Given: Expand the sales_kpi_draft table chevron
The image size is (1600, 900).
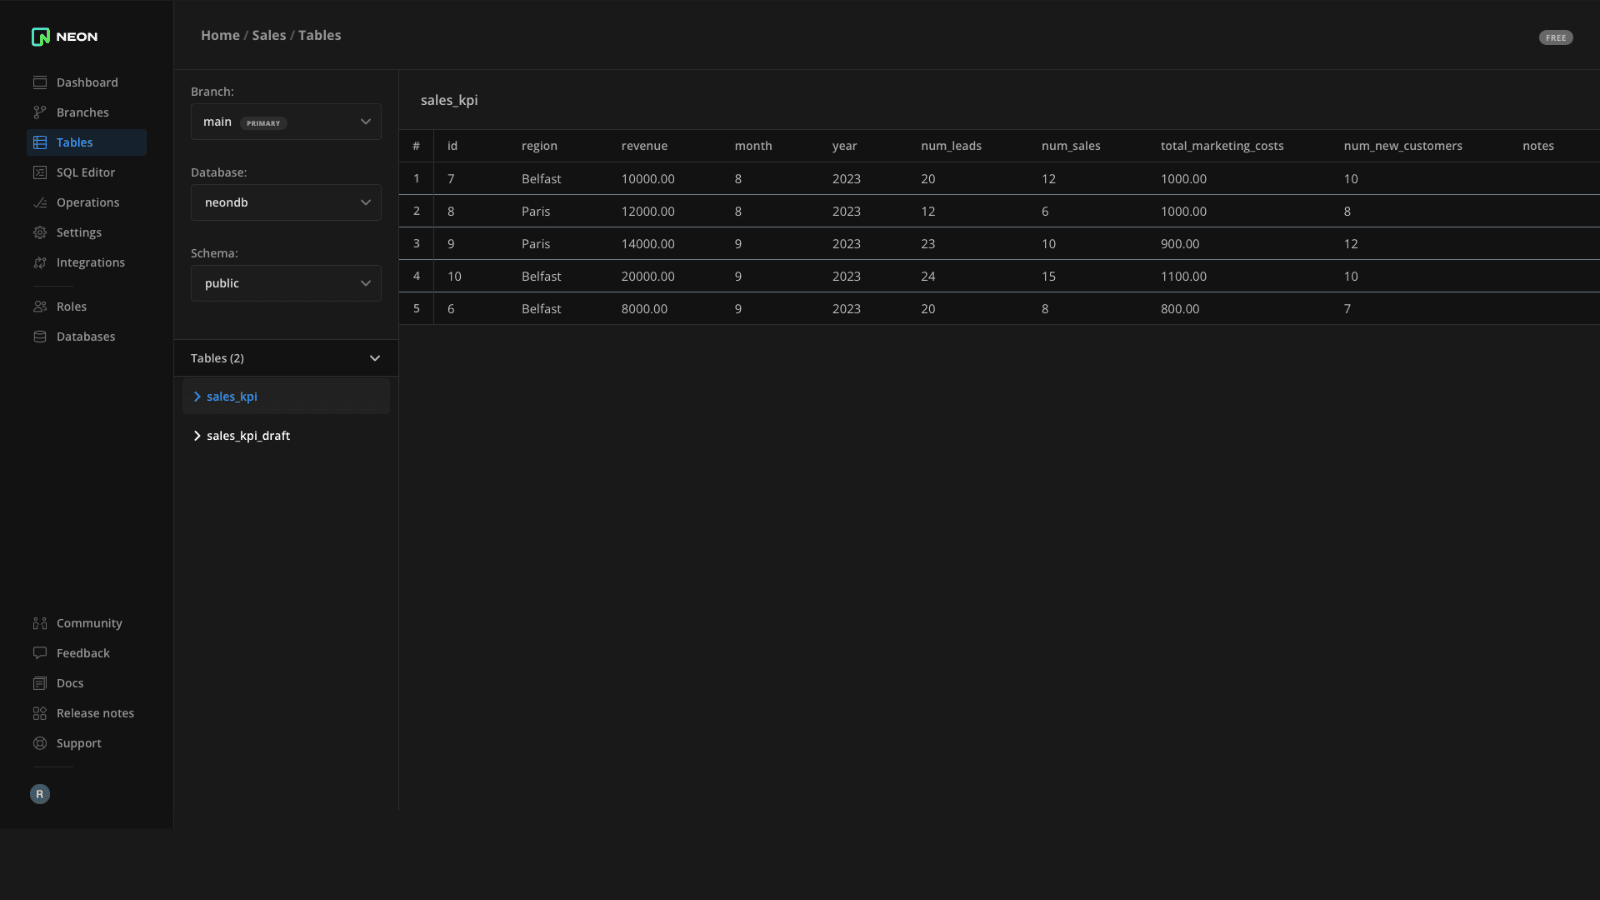Looking at the screenshot, I should (197, 436).
